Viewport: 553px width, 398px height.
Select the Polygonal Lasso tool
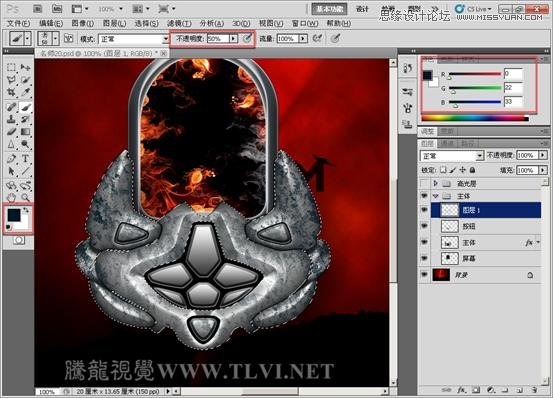(x=11, y=79)
